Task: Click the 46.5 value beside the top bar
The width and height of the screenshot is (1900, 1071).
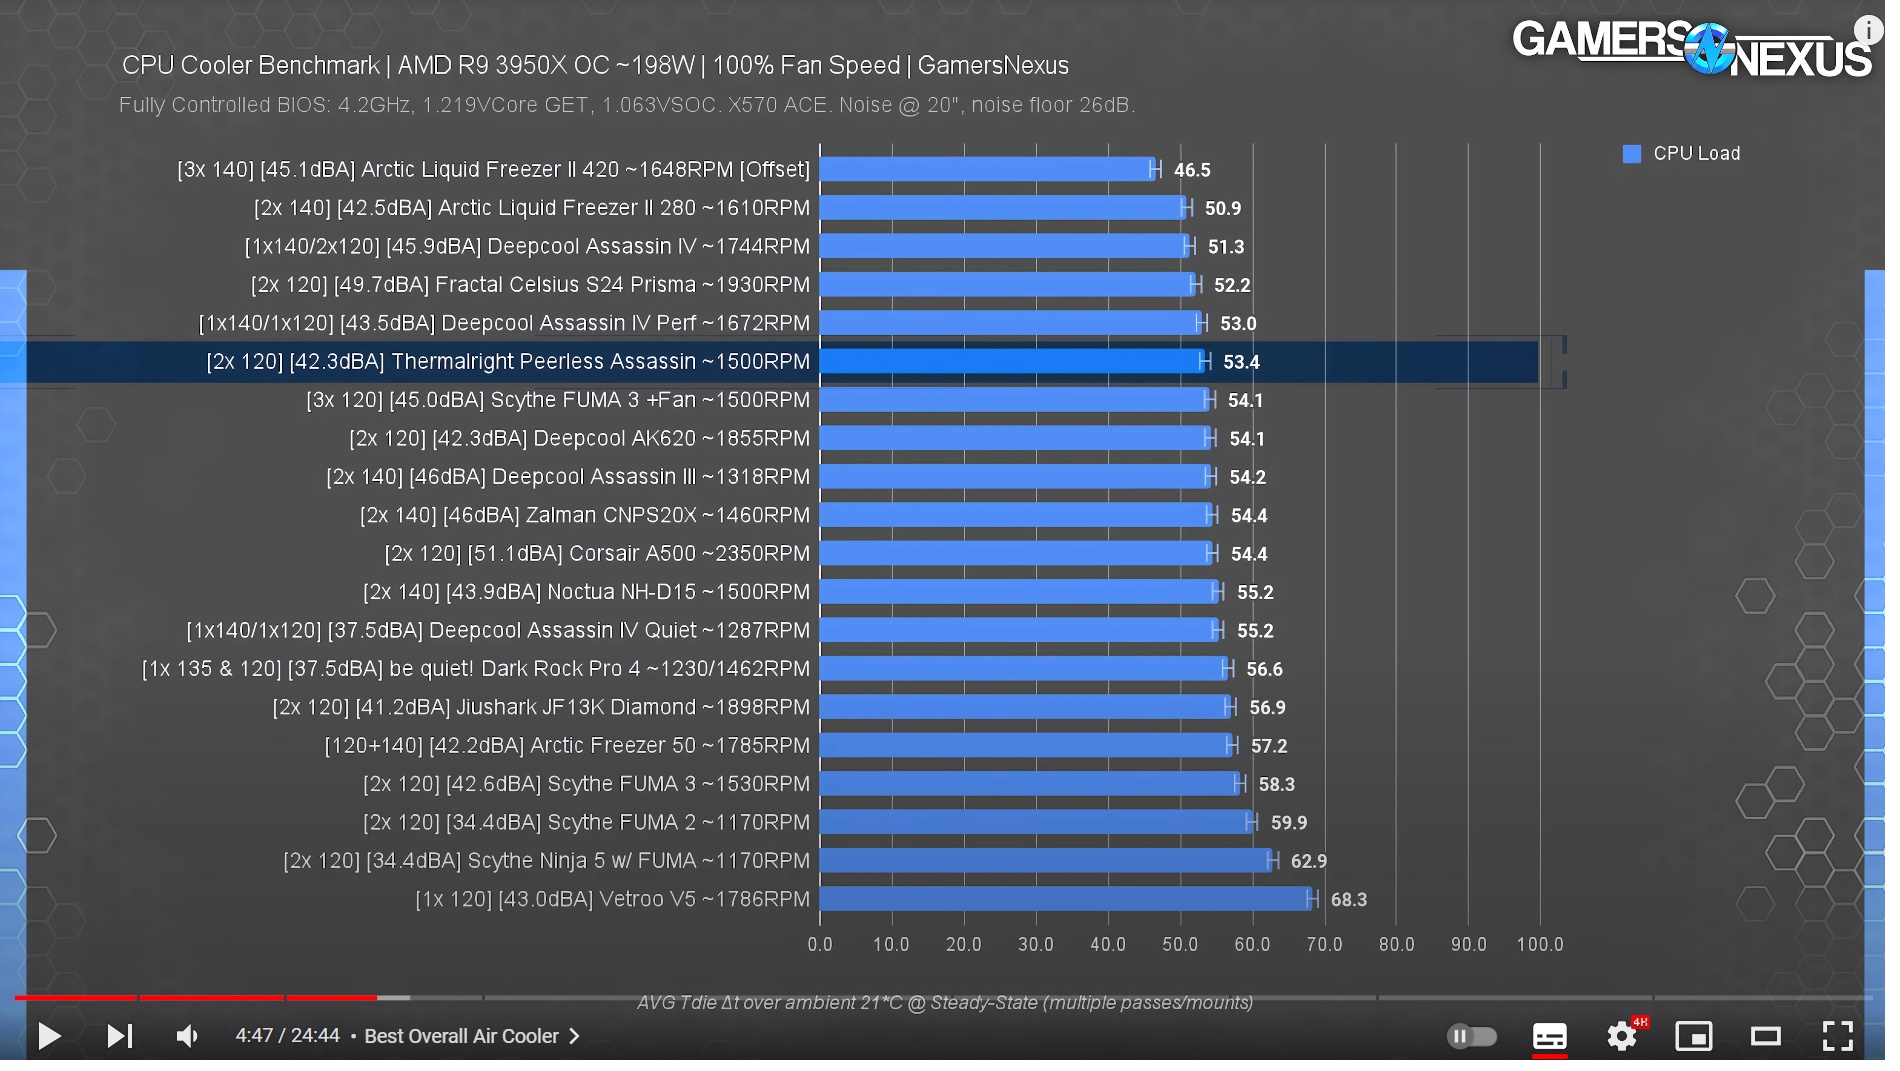Action: [1192, 170]
